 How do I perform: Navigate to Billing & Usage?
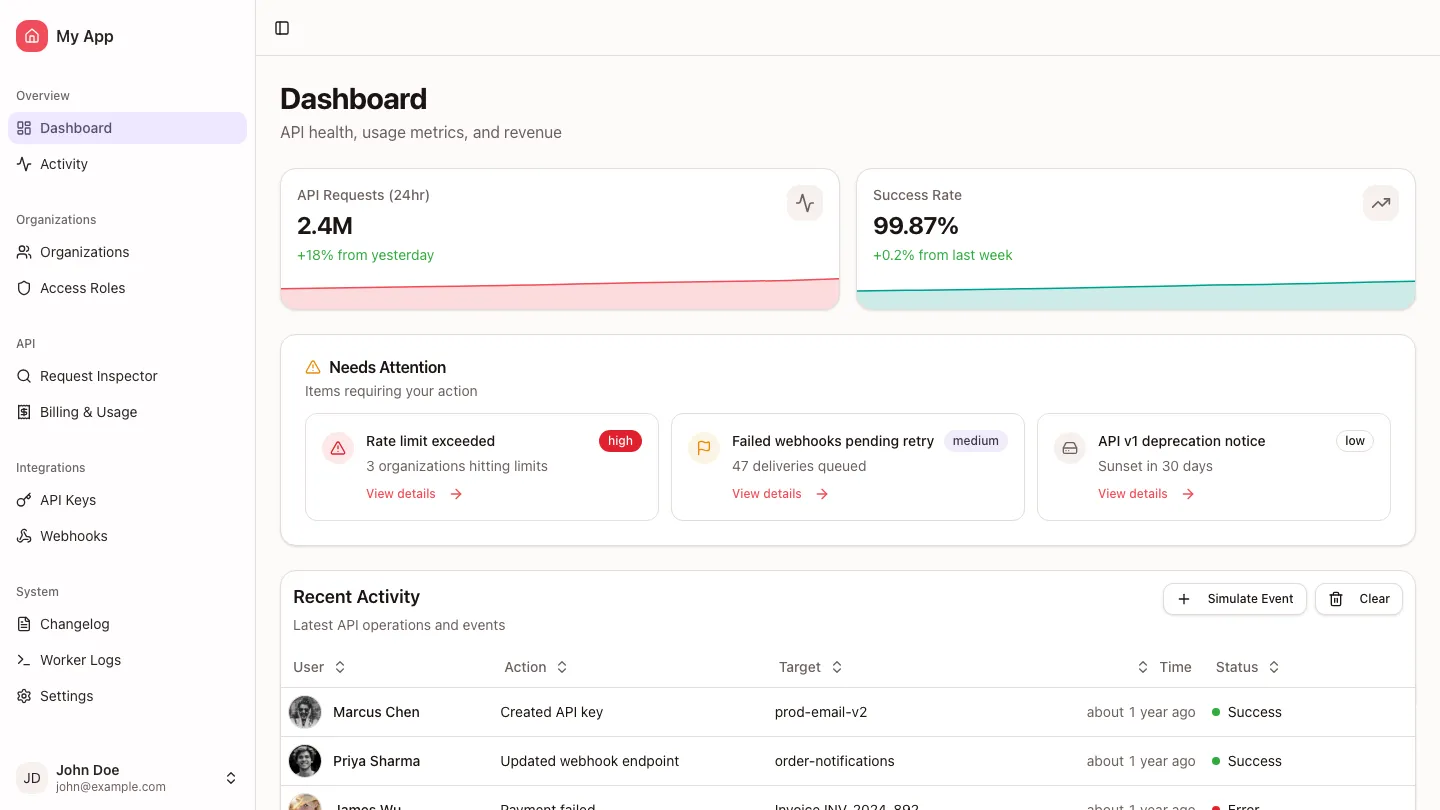(87, 412)
